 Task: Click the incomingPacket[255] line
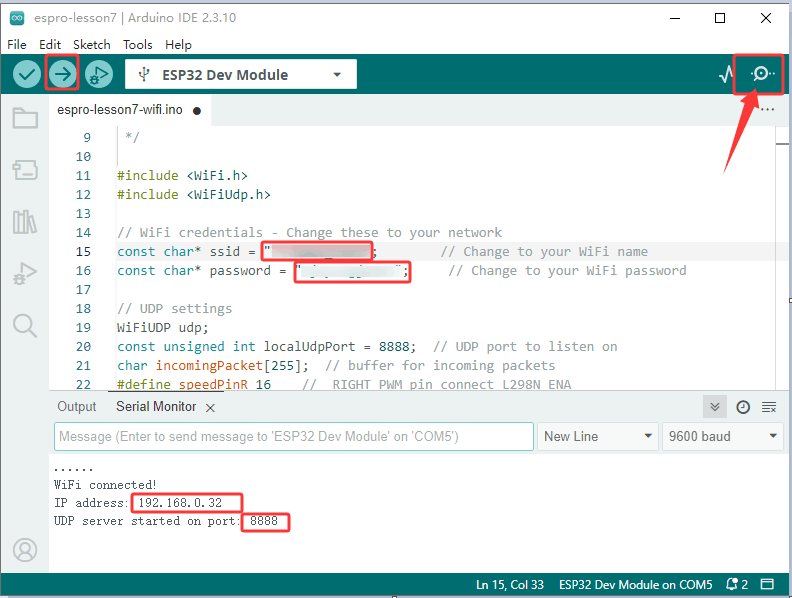(x=213, y=366)
